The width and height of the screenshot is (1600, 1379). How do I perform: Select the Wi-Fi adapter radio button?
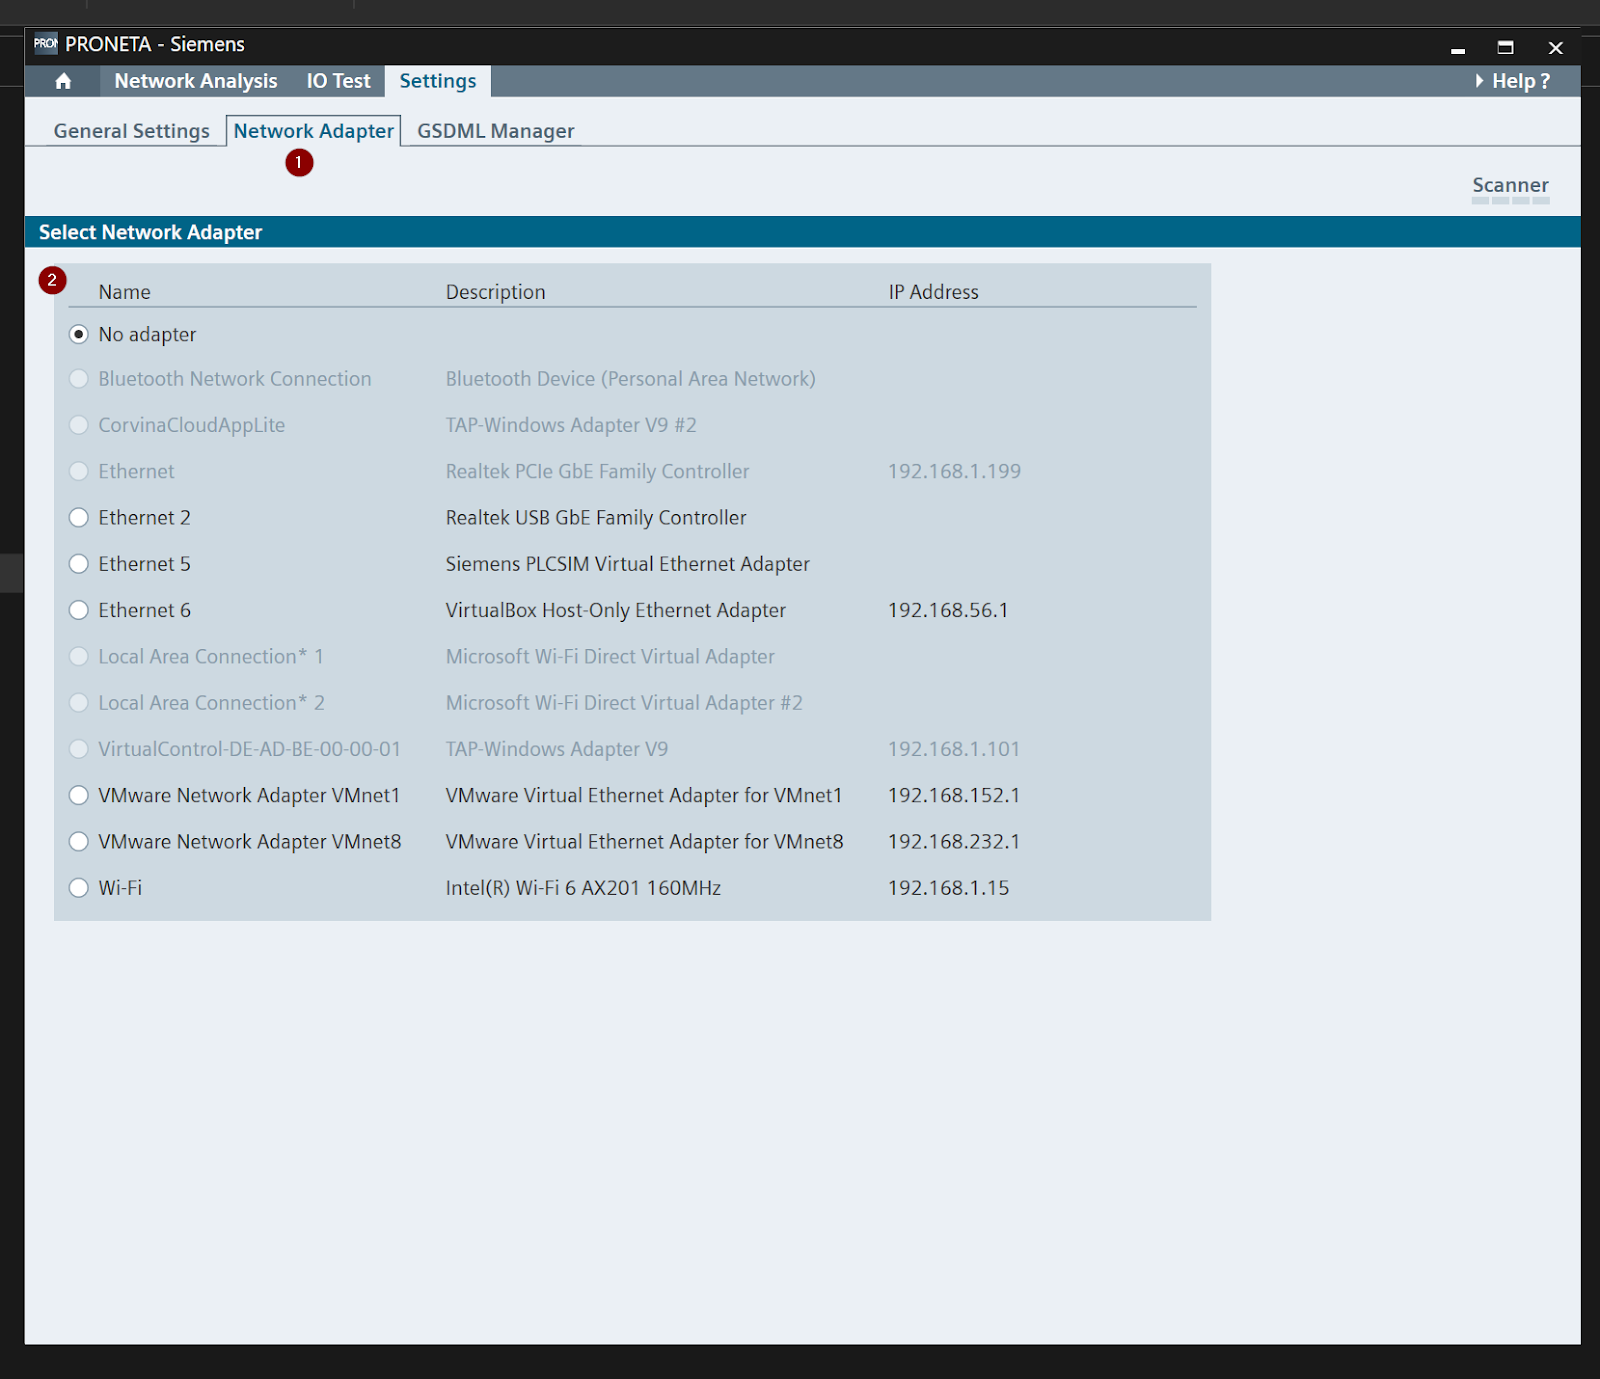point(79,887)
